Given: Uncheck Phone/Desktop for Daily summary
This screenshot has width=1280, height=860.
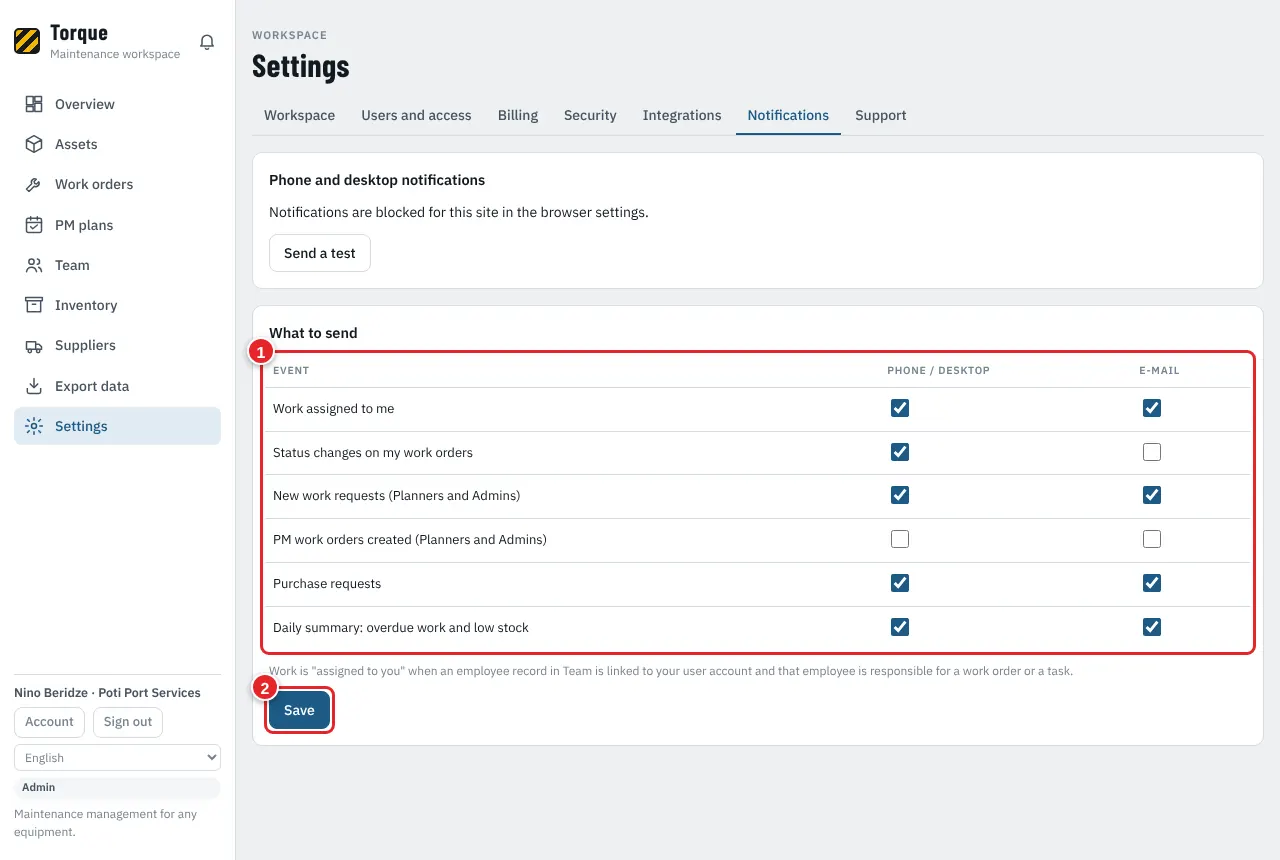Looking at the screenshot, I should [900, 627].
